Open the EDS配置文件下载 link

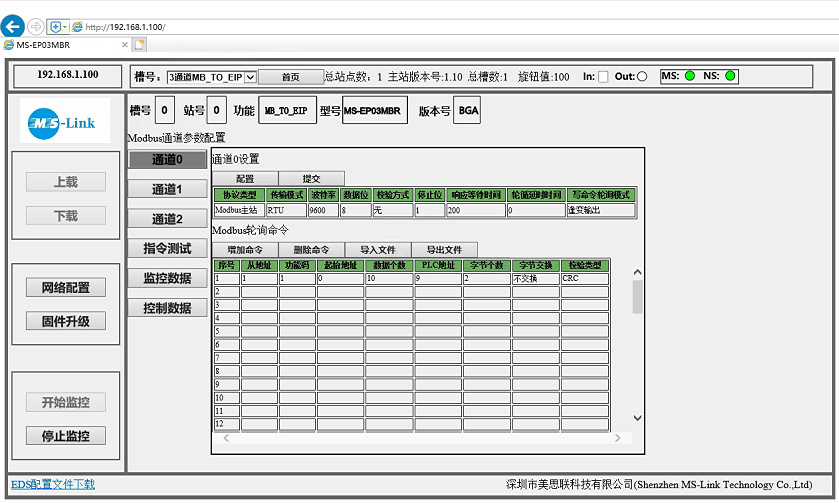coord(53,484)
